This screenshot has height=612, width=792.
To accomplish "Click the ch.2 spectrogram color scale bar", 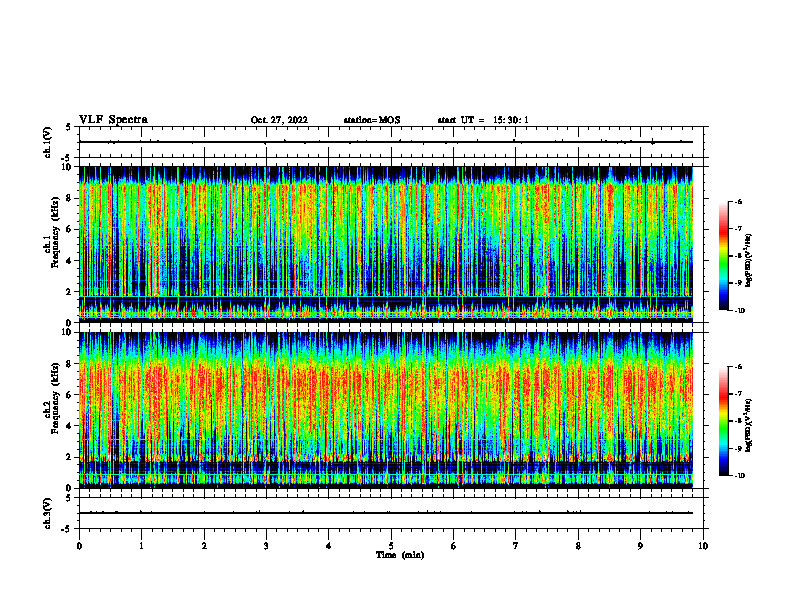I will point(723,421).
